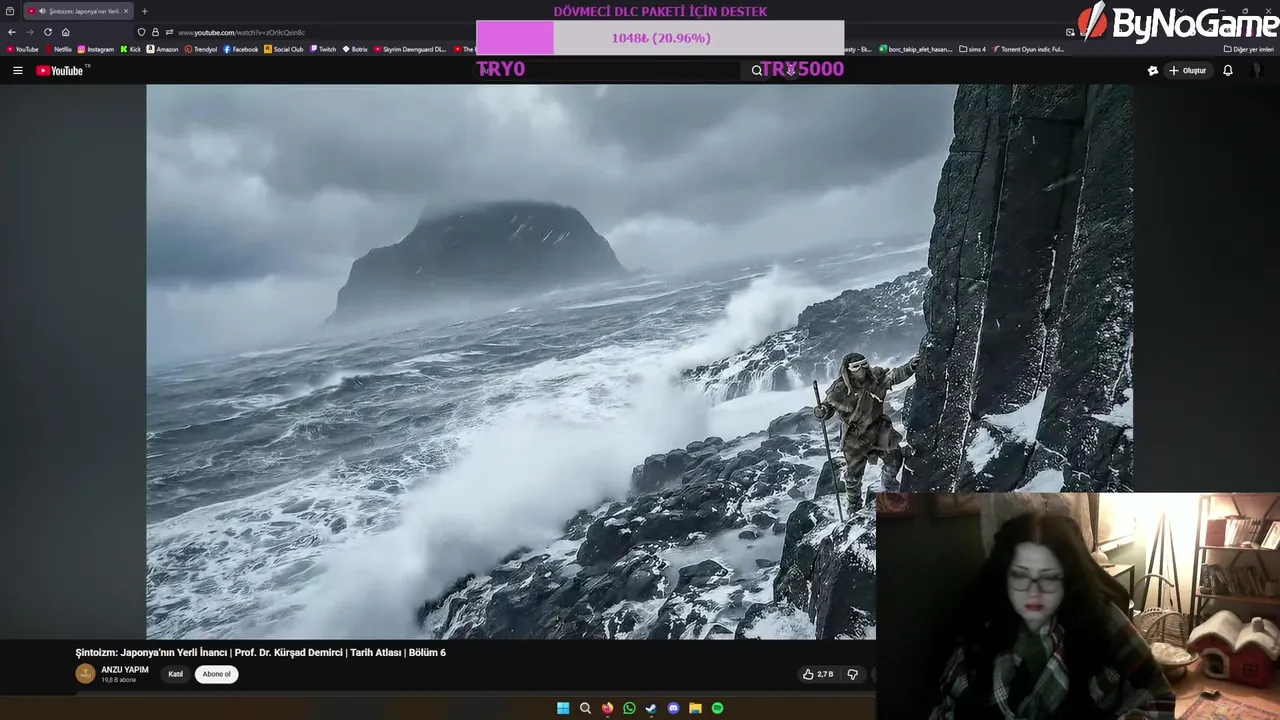Open the Torrent Oyun indir bookmark
This screenshot has height=720, width=1280.
[x=1028, y=49]
